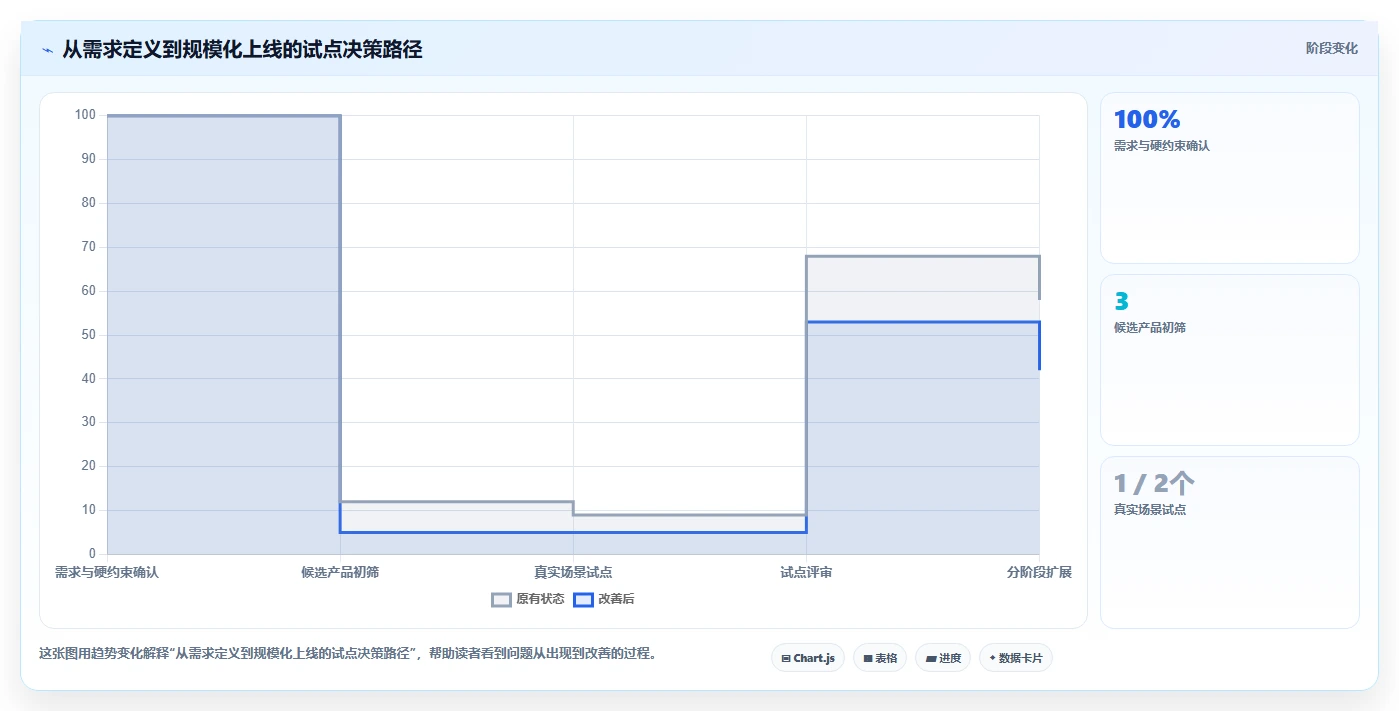The image size is (1399, 711).
Task: Select the 表格 tag
Action: 880,658
